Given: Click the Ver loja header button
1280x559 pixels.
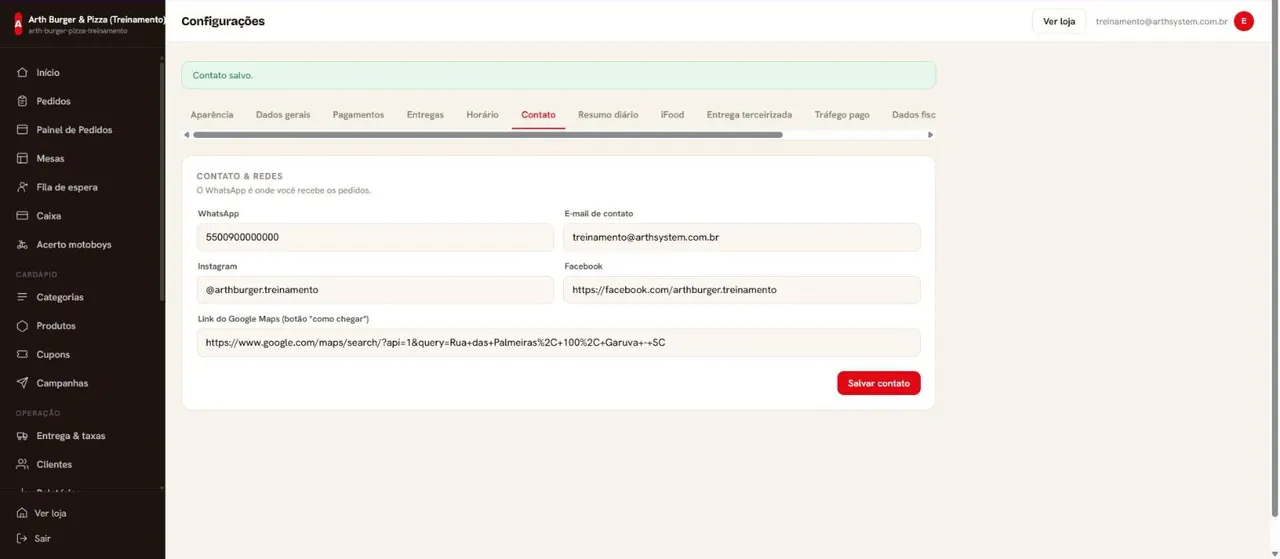Looking at the screenshot, I should [x=1059, y=21].
